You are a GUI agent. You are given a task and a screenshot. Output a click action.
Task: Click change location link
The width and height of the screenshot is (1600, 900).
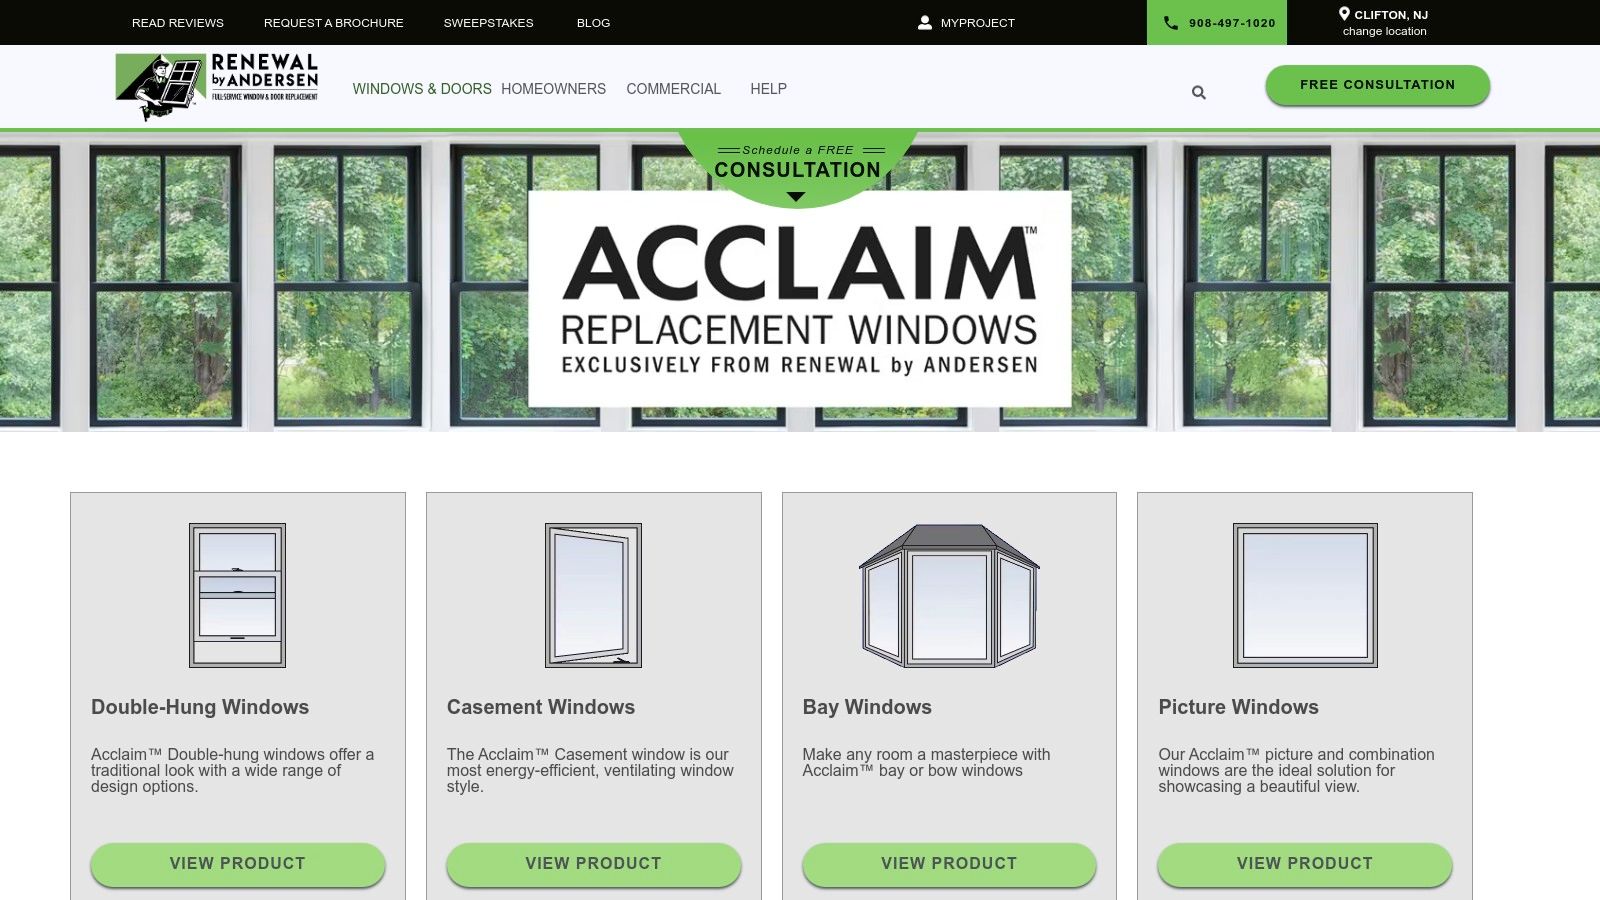[x=1384, y=31]
